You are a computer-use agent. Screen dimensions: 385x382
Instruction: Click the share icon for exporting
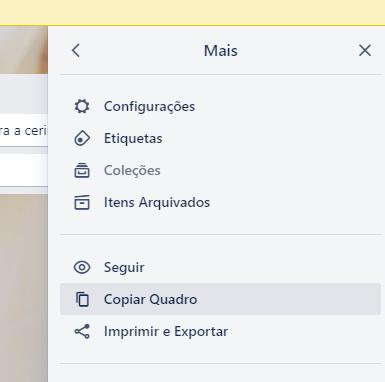tap(82, 331)
